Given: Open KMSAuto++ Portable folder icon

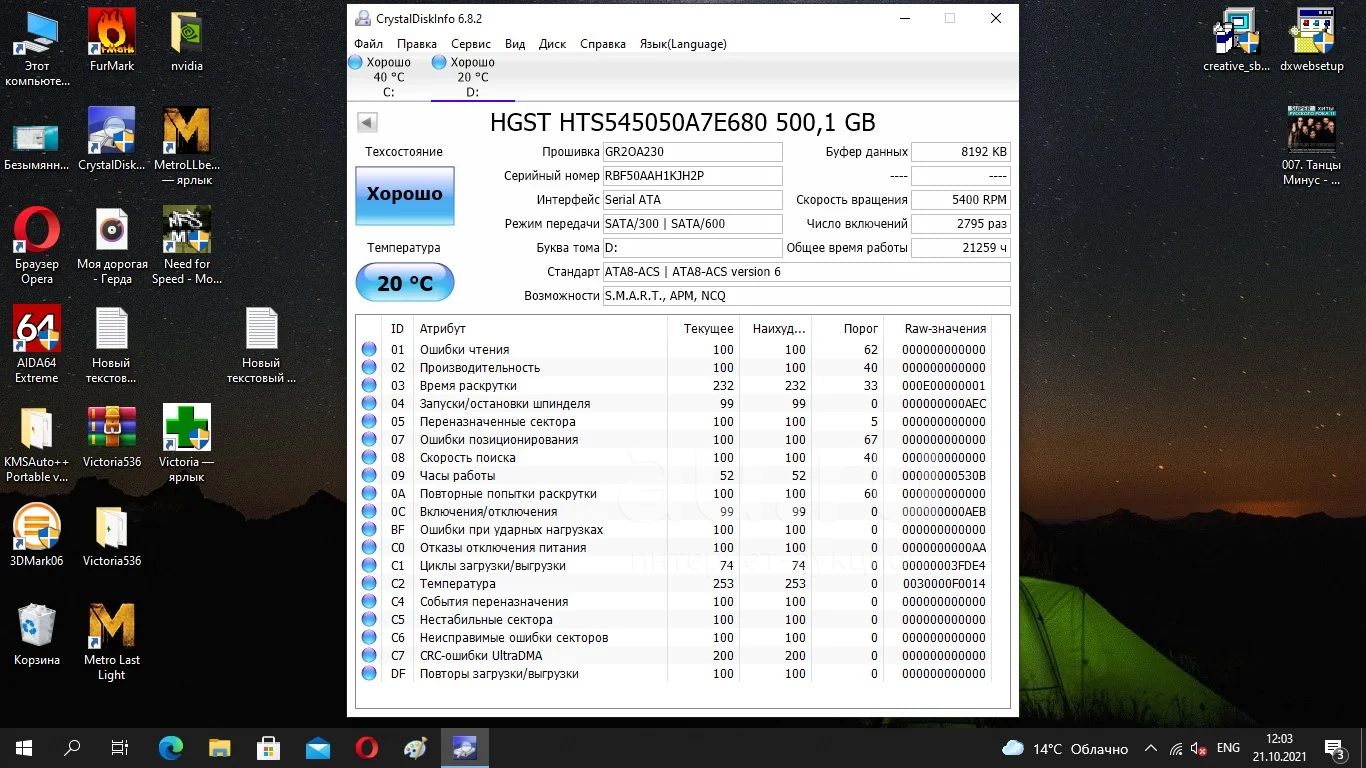Looking at the screenshot, I should [37, 444].
